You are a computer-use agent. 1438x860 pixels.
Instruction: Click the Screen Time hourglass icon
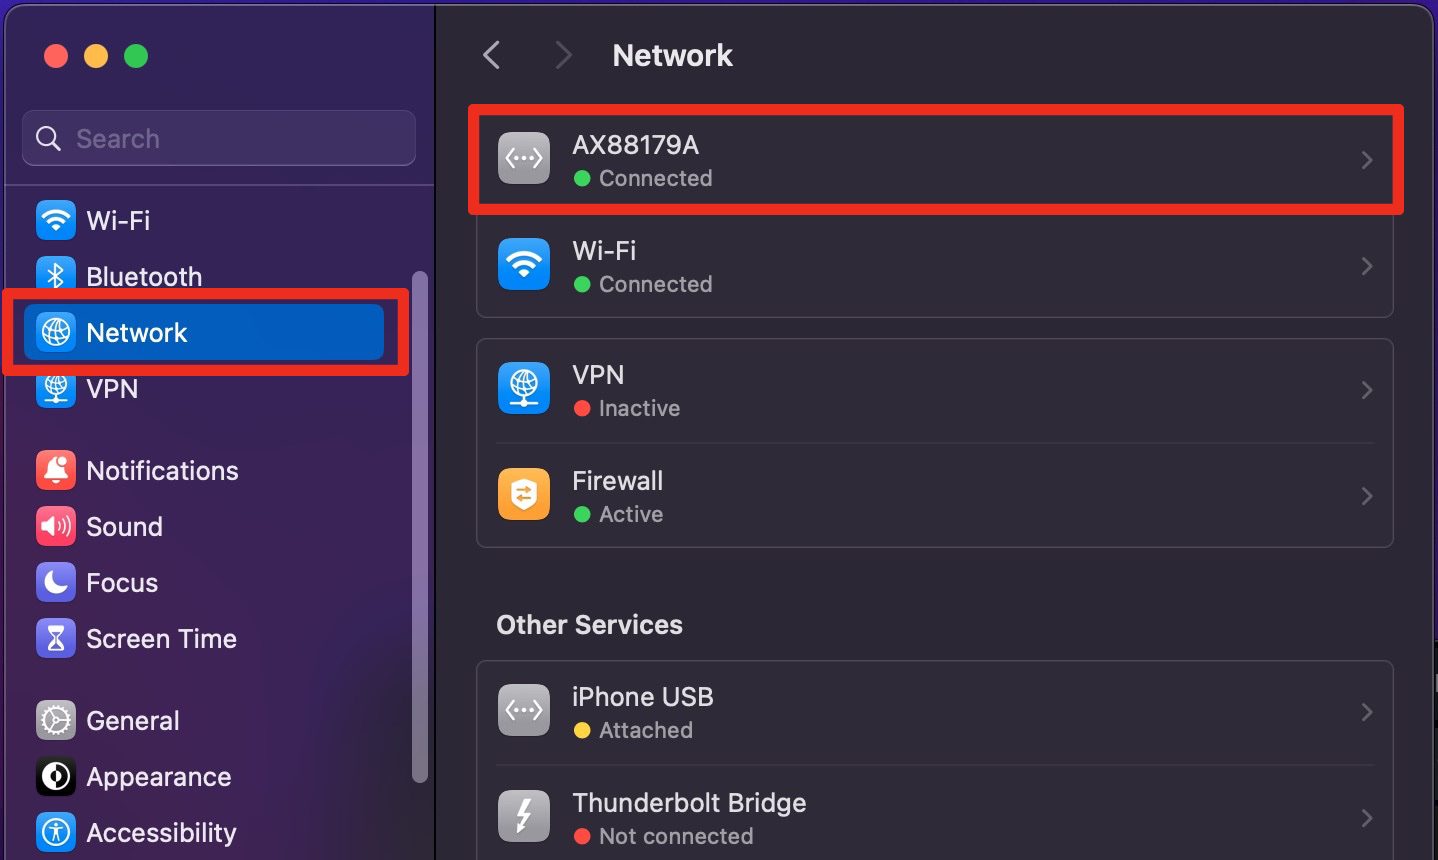(56, 638)
